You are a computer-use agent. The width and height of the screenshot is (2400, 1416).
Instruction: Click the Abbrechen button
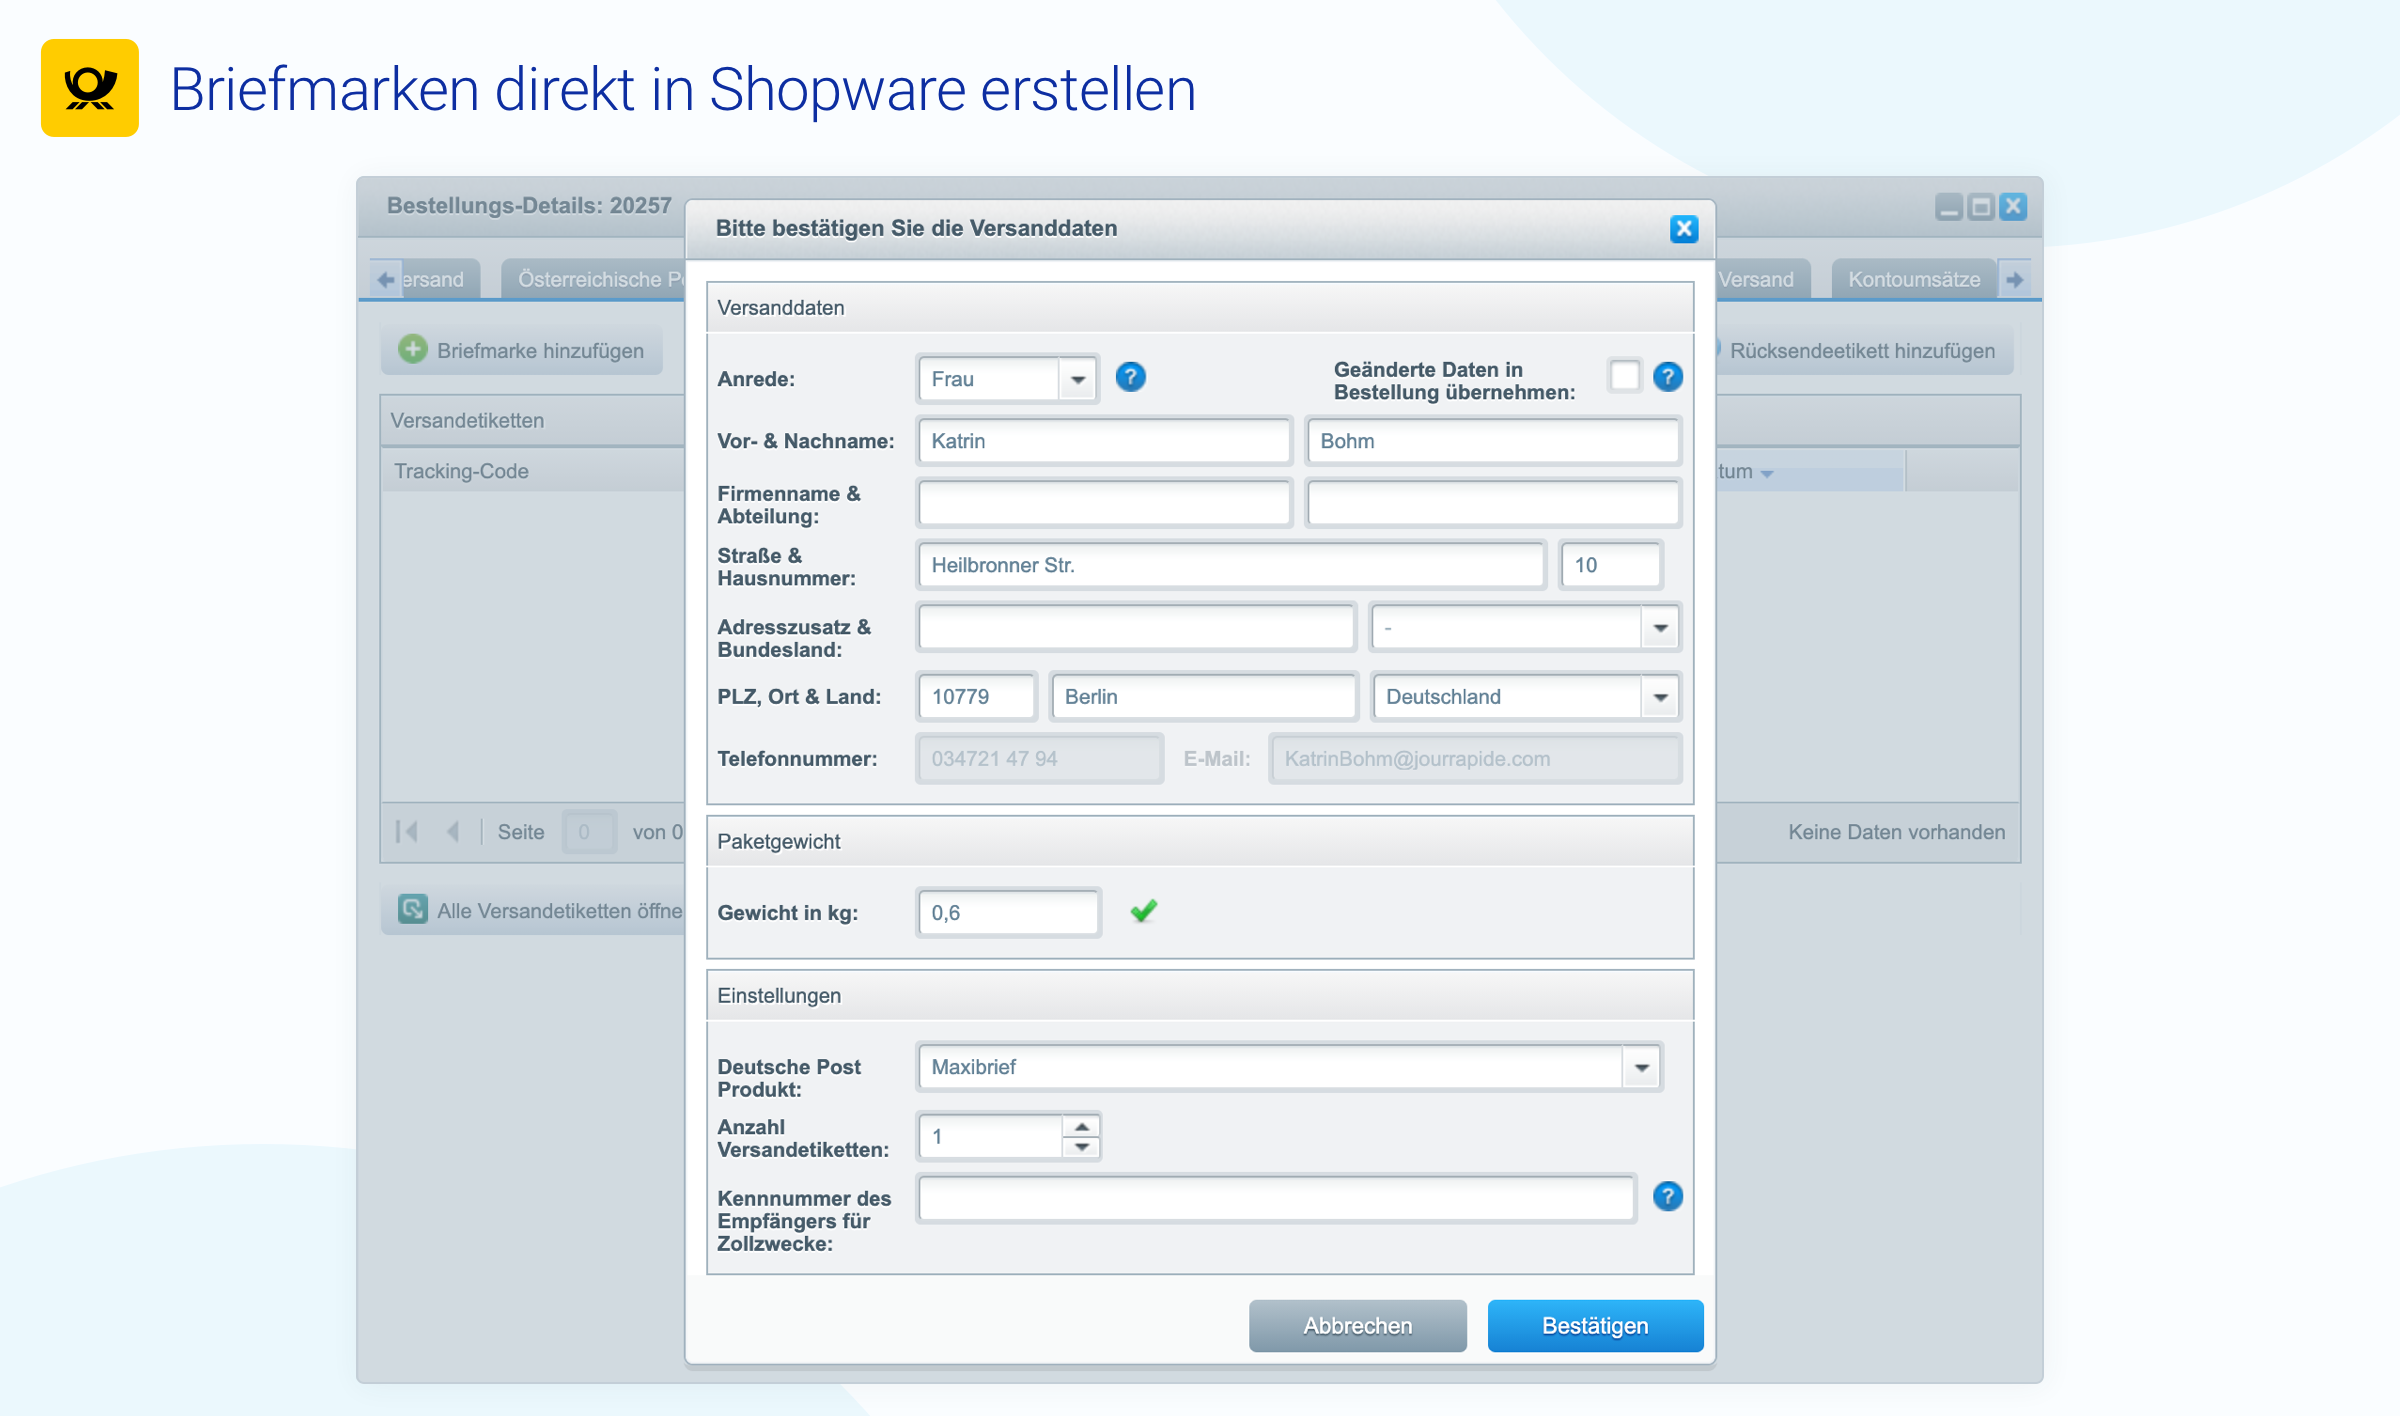click(1357, 1326)
